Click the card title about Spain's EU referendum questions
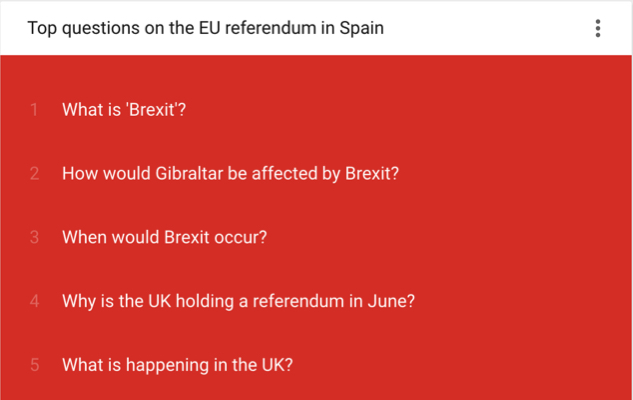Viewport: 633px width, 400px height. pyautogui.click(x=205, y=28)
